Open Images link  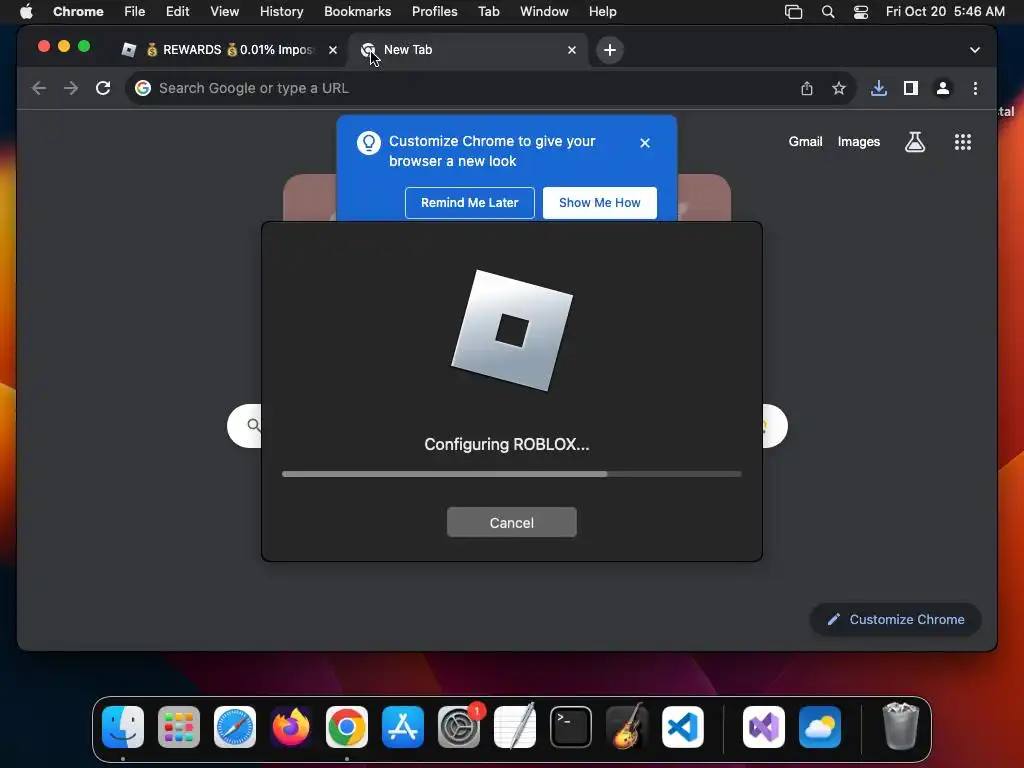858,142
